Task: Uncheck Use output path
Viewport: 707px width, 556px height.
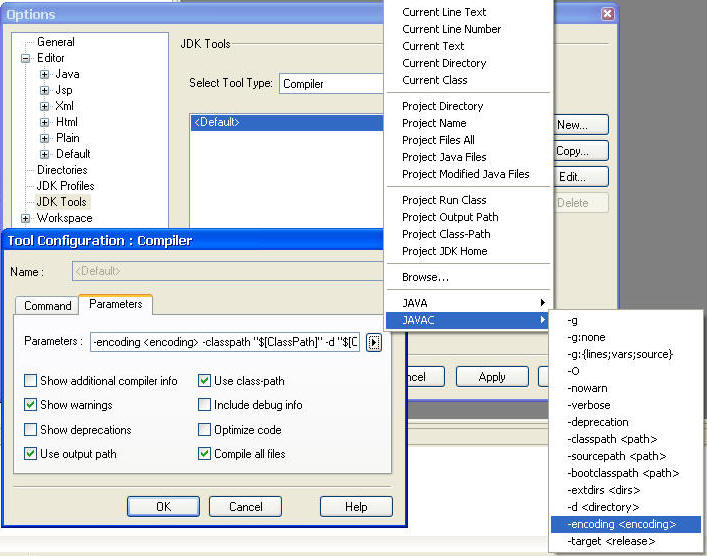Action: pos(30,453)
